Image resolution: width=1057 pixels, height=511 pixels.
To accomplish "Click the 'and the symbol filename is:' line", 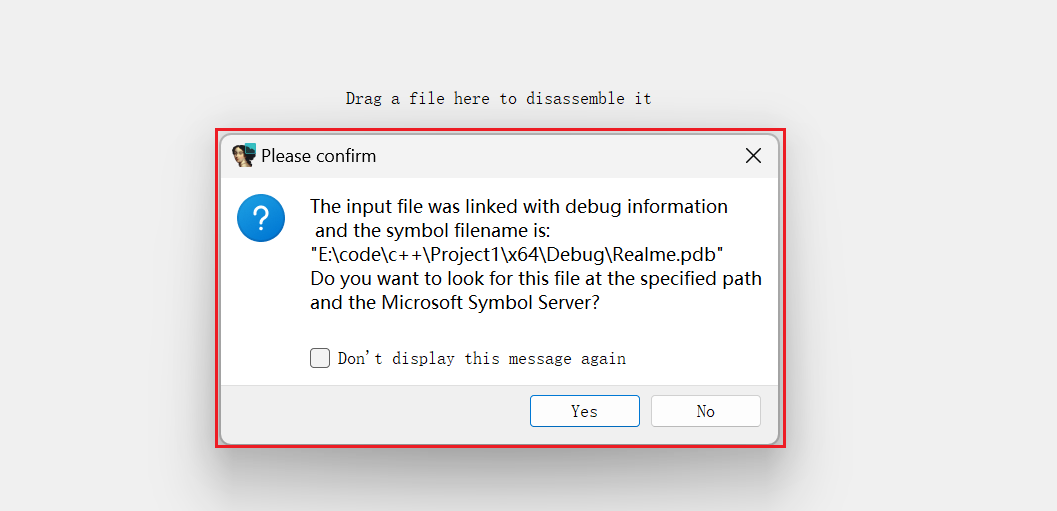I will click(433, 231).
